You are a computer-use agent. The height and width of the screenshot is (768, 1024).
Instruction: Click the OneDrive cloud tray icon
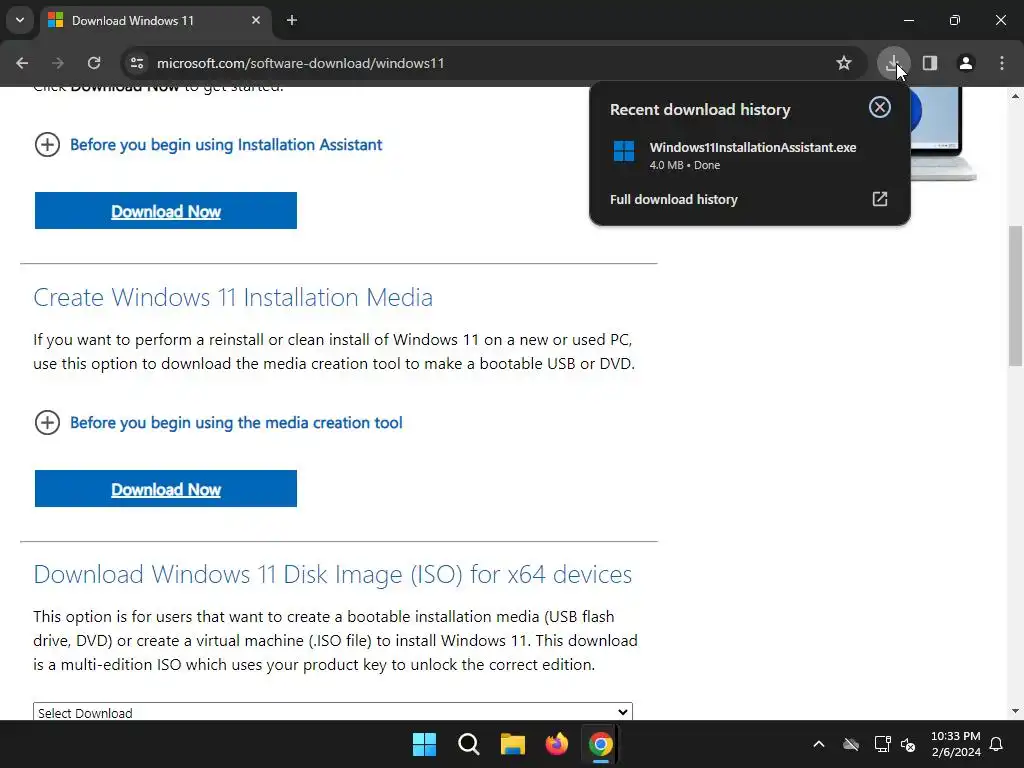pyautogui.click(x=851, y=744)
